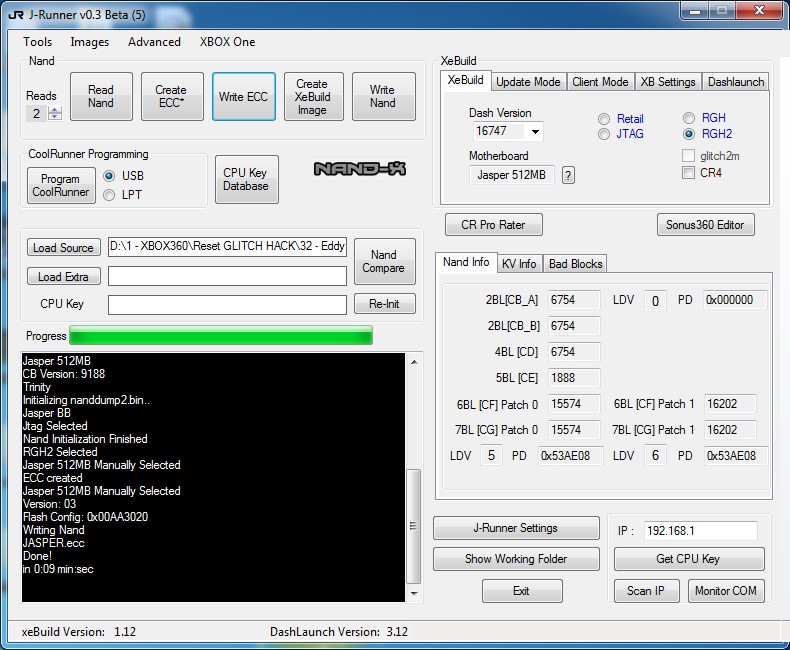Open the CR Pro Rater
Image resolution: width=790 pixels, height=650 pixels.
(x=493, y=225)
